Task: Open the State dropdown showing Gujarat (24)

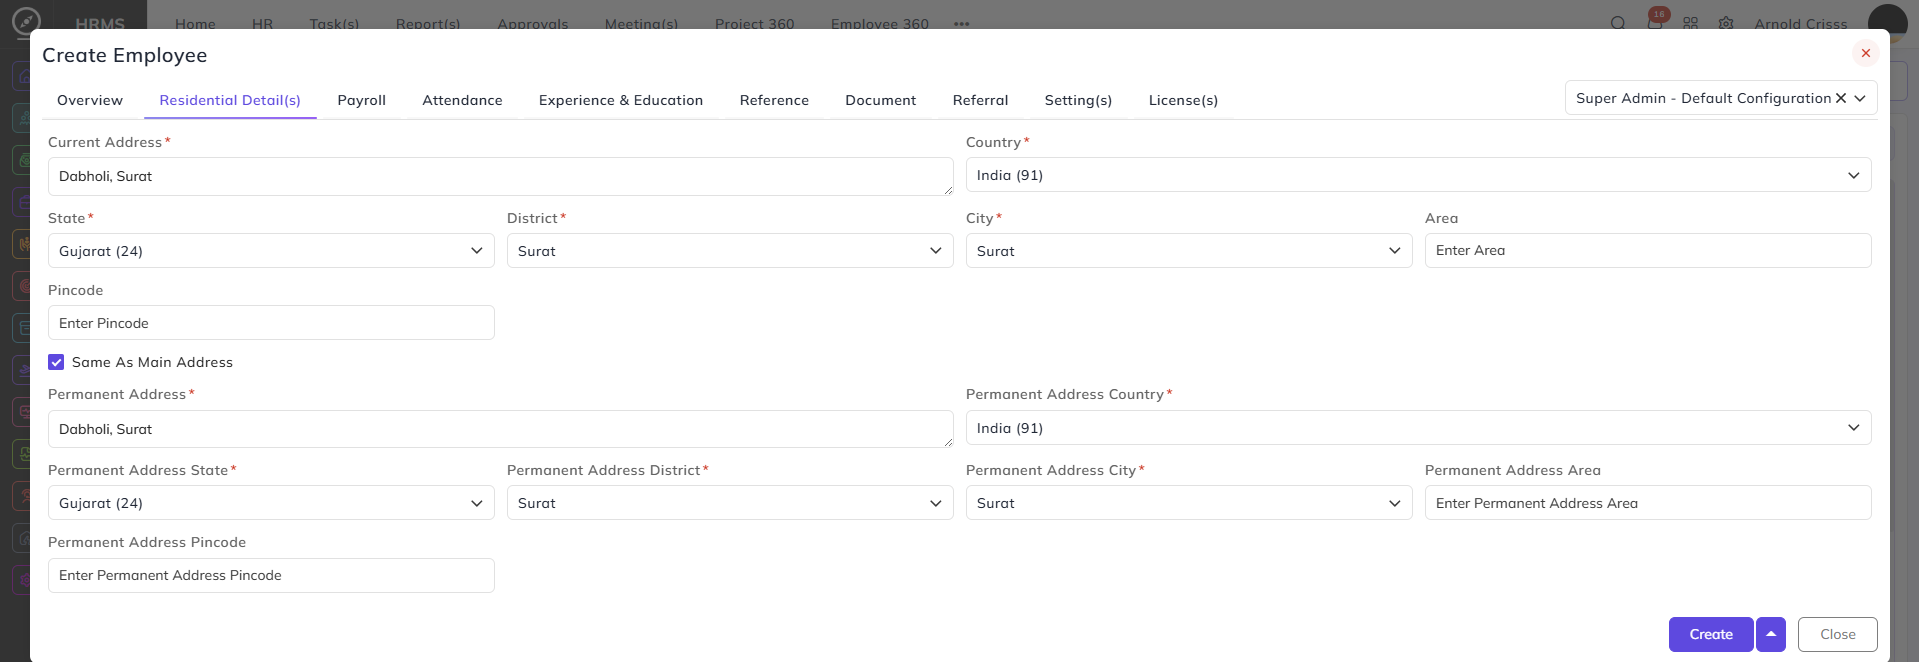Action: [x=271, y=251]
